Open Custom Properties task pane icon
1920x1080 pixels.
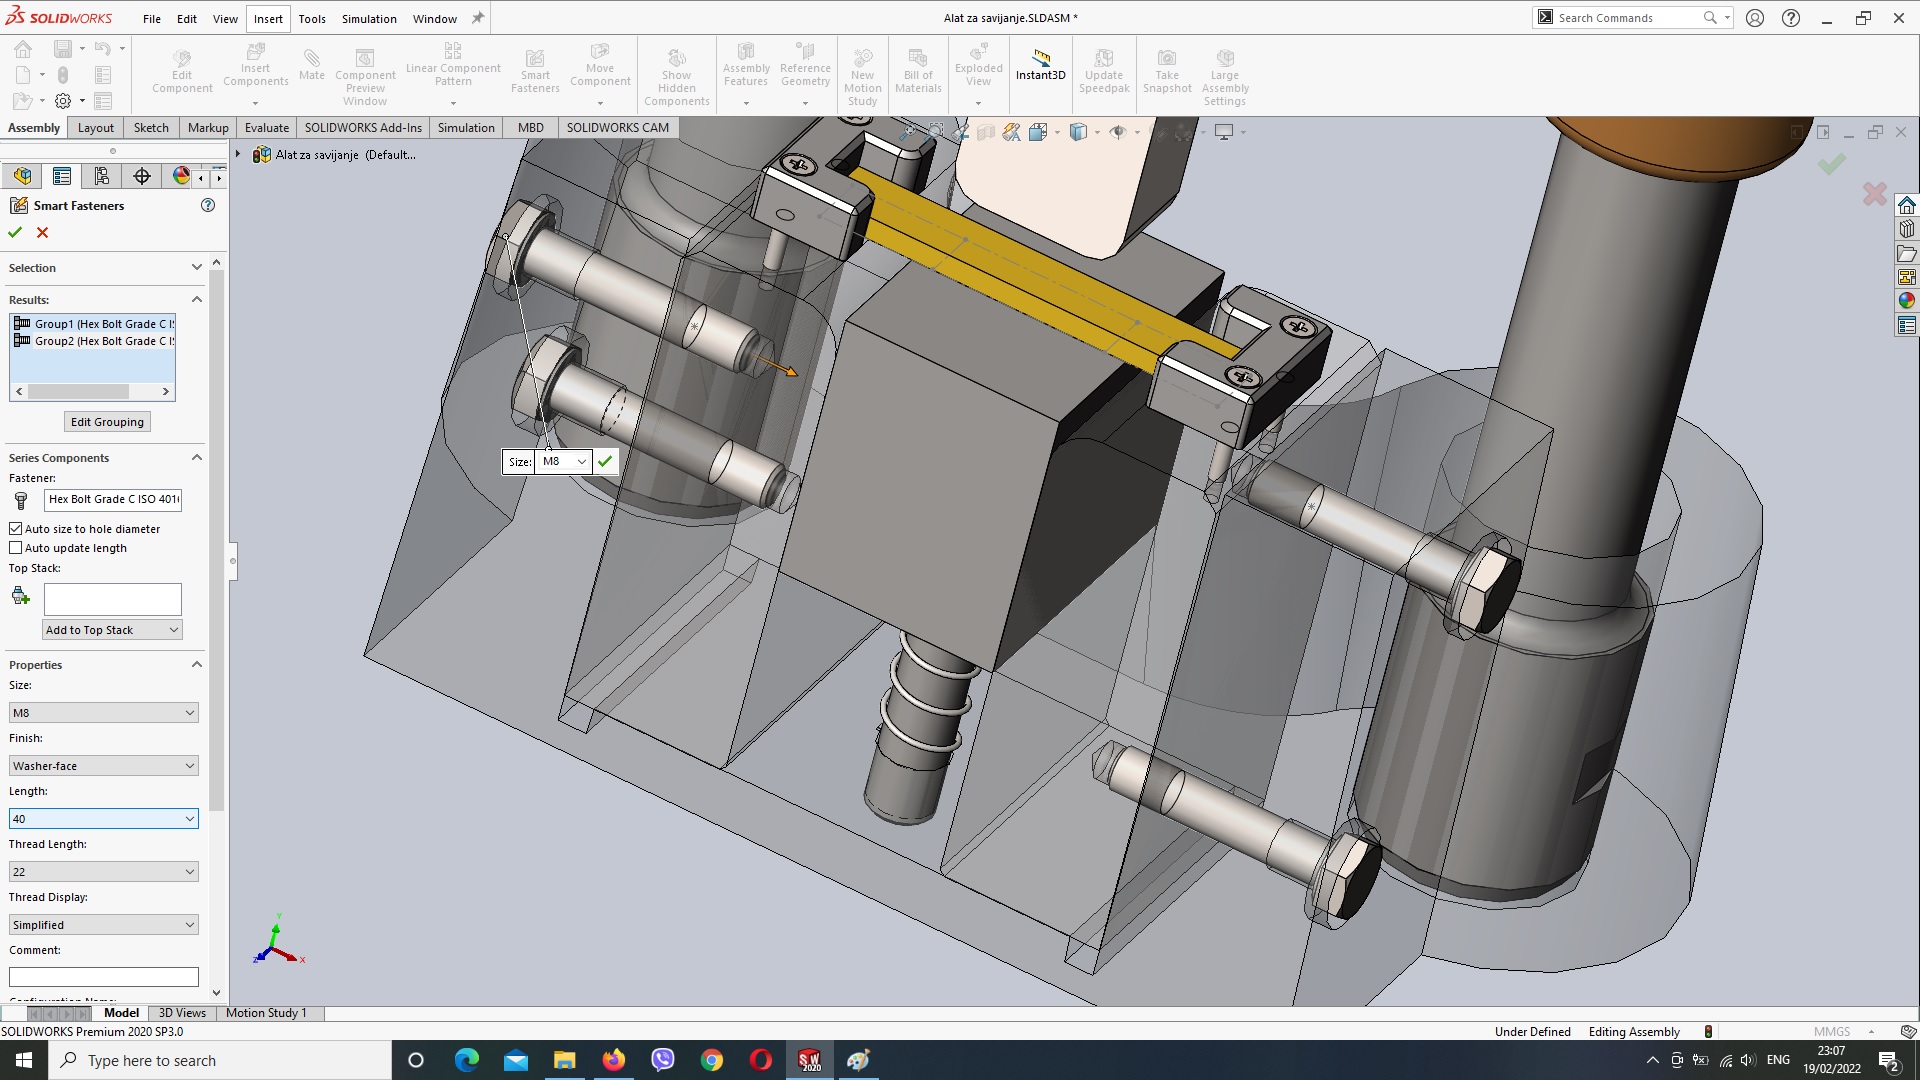click(x=1907, y=325)
